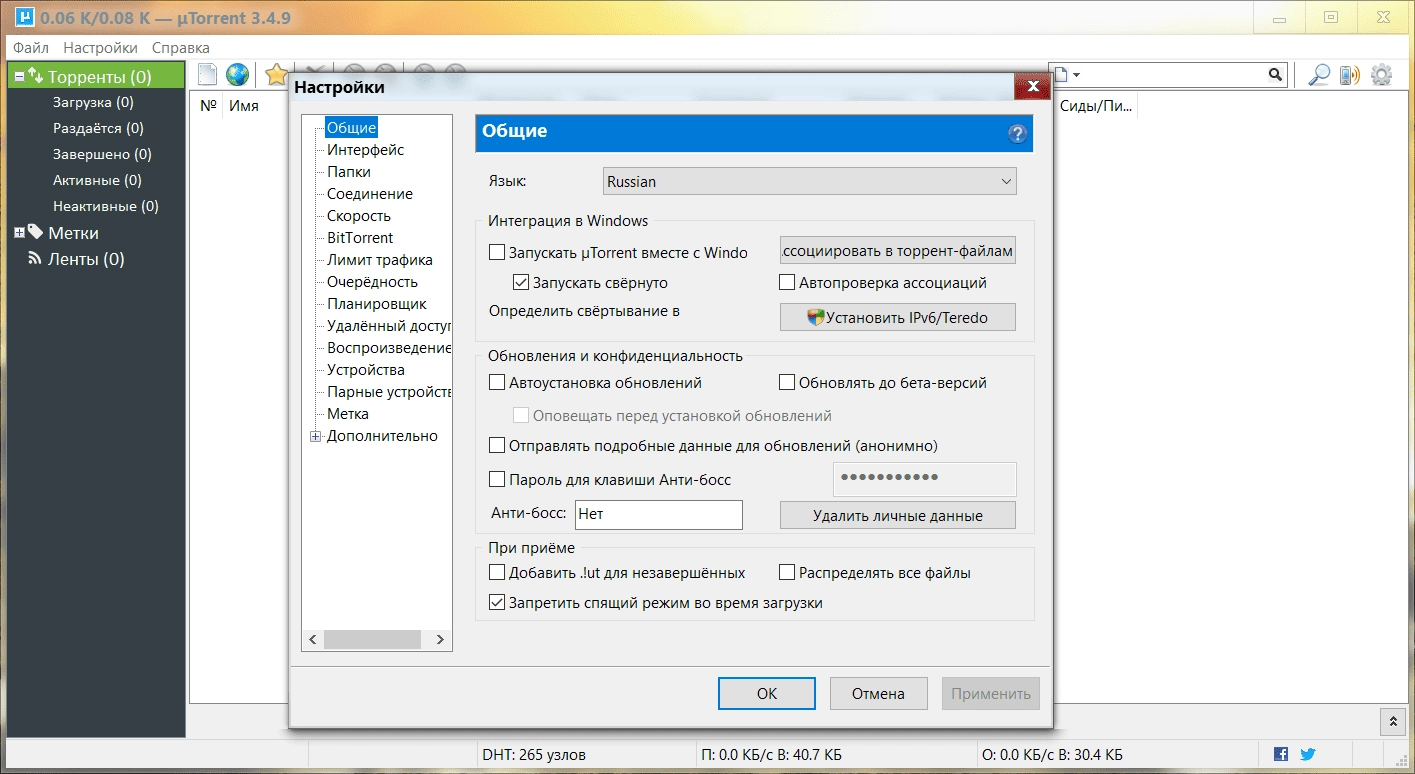Create a new torrent via the document icon
Image resolution: width=1415 pixels, height=774 pixels.
pos(207,74)
